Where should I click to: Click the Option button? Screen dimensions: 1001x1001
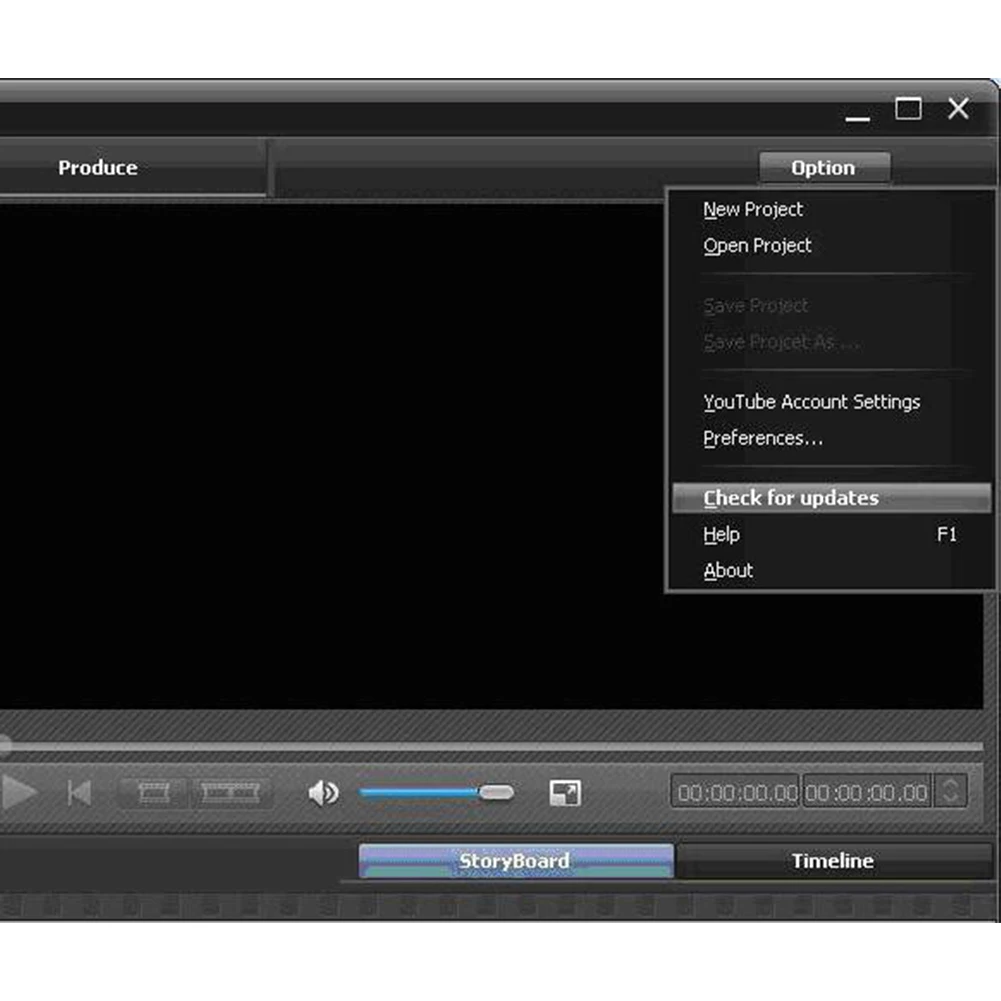(x=824, y=167)
